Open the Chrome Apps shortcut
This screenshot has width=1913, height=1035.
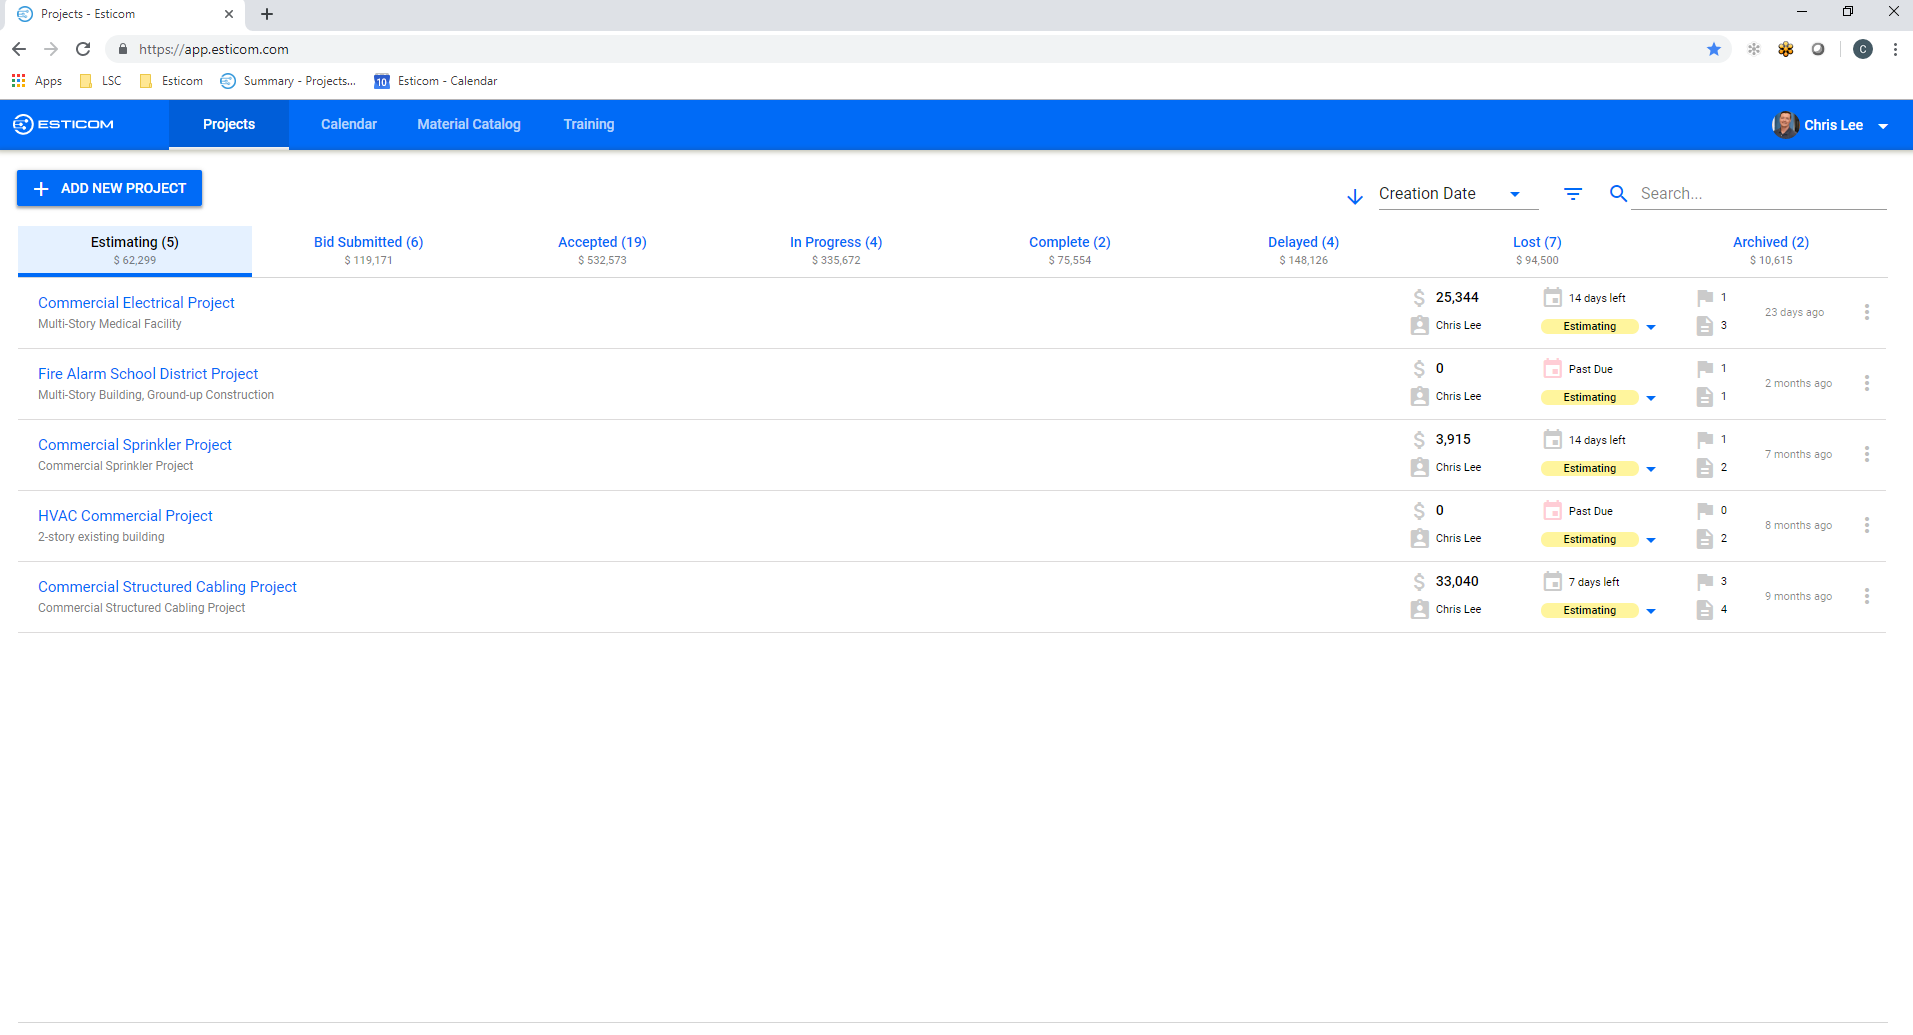(37, 81)
